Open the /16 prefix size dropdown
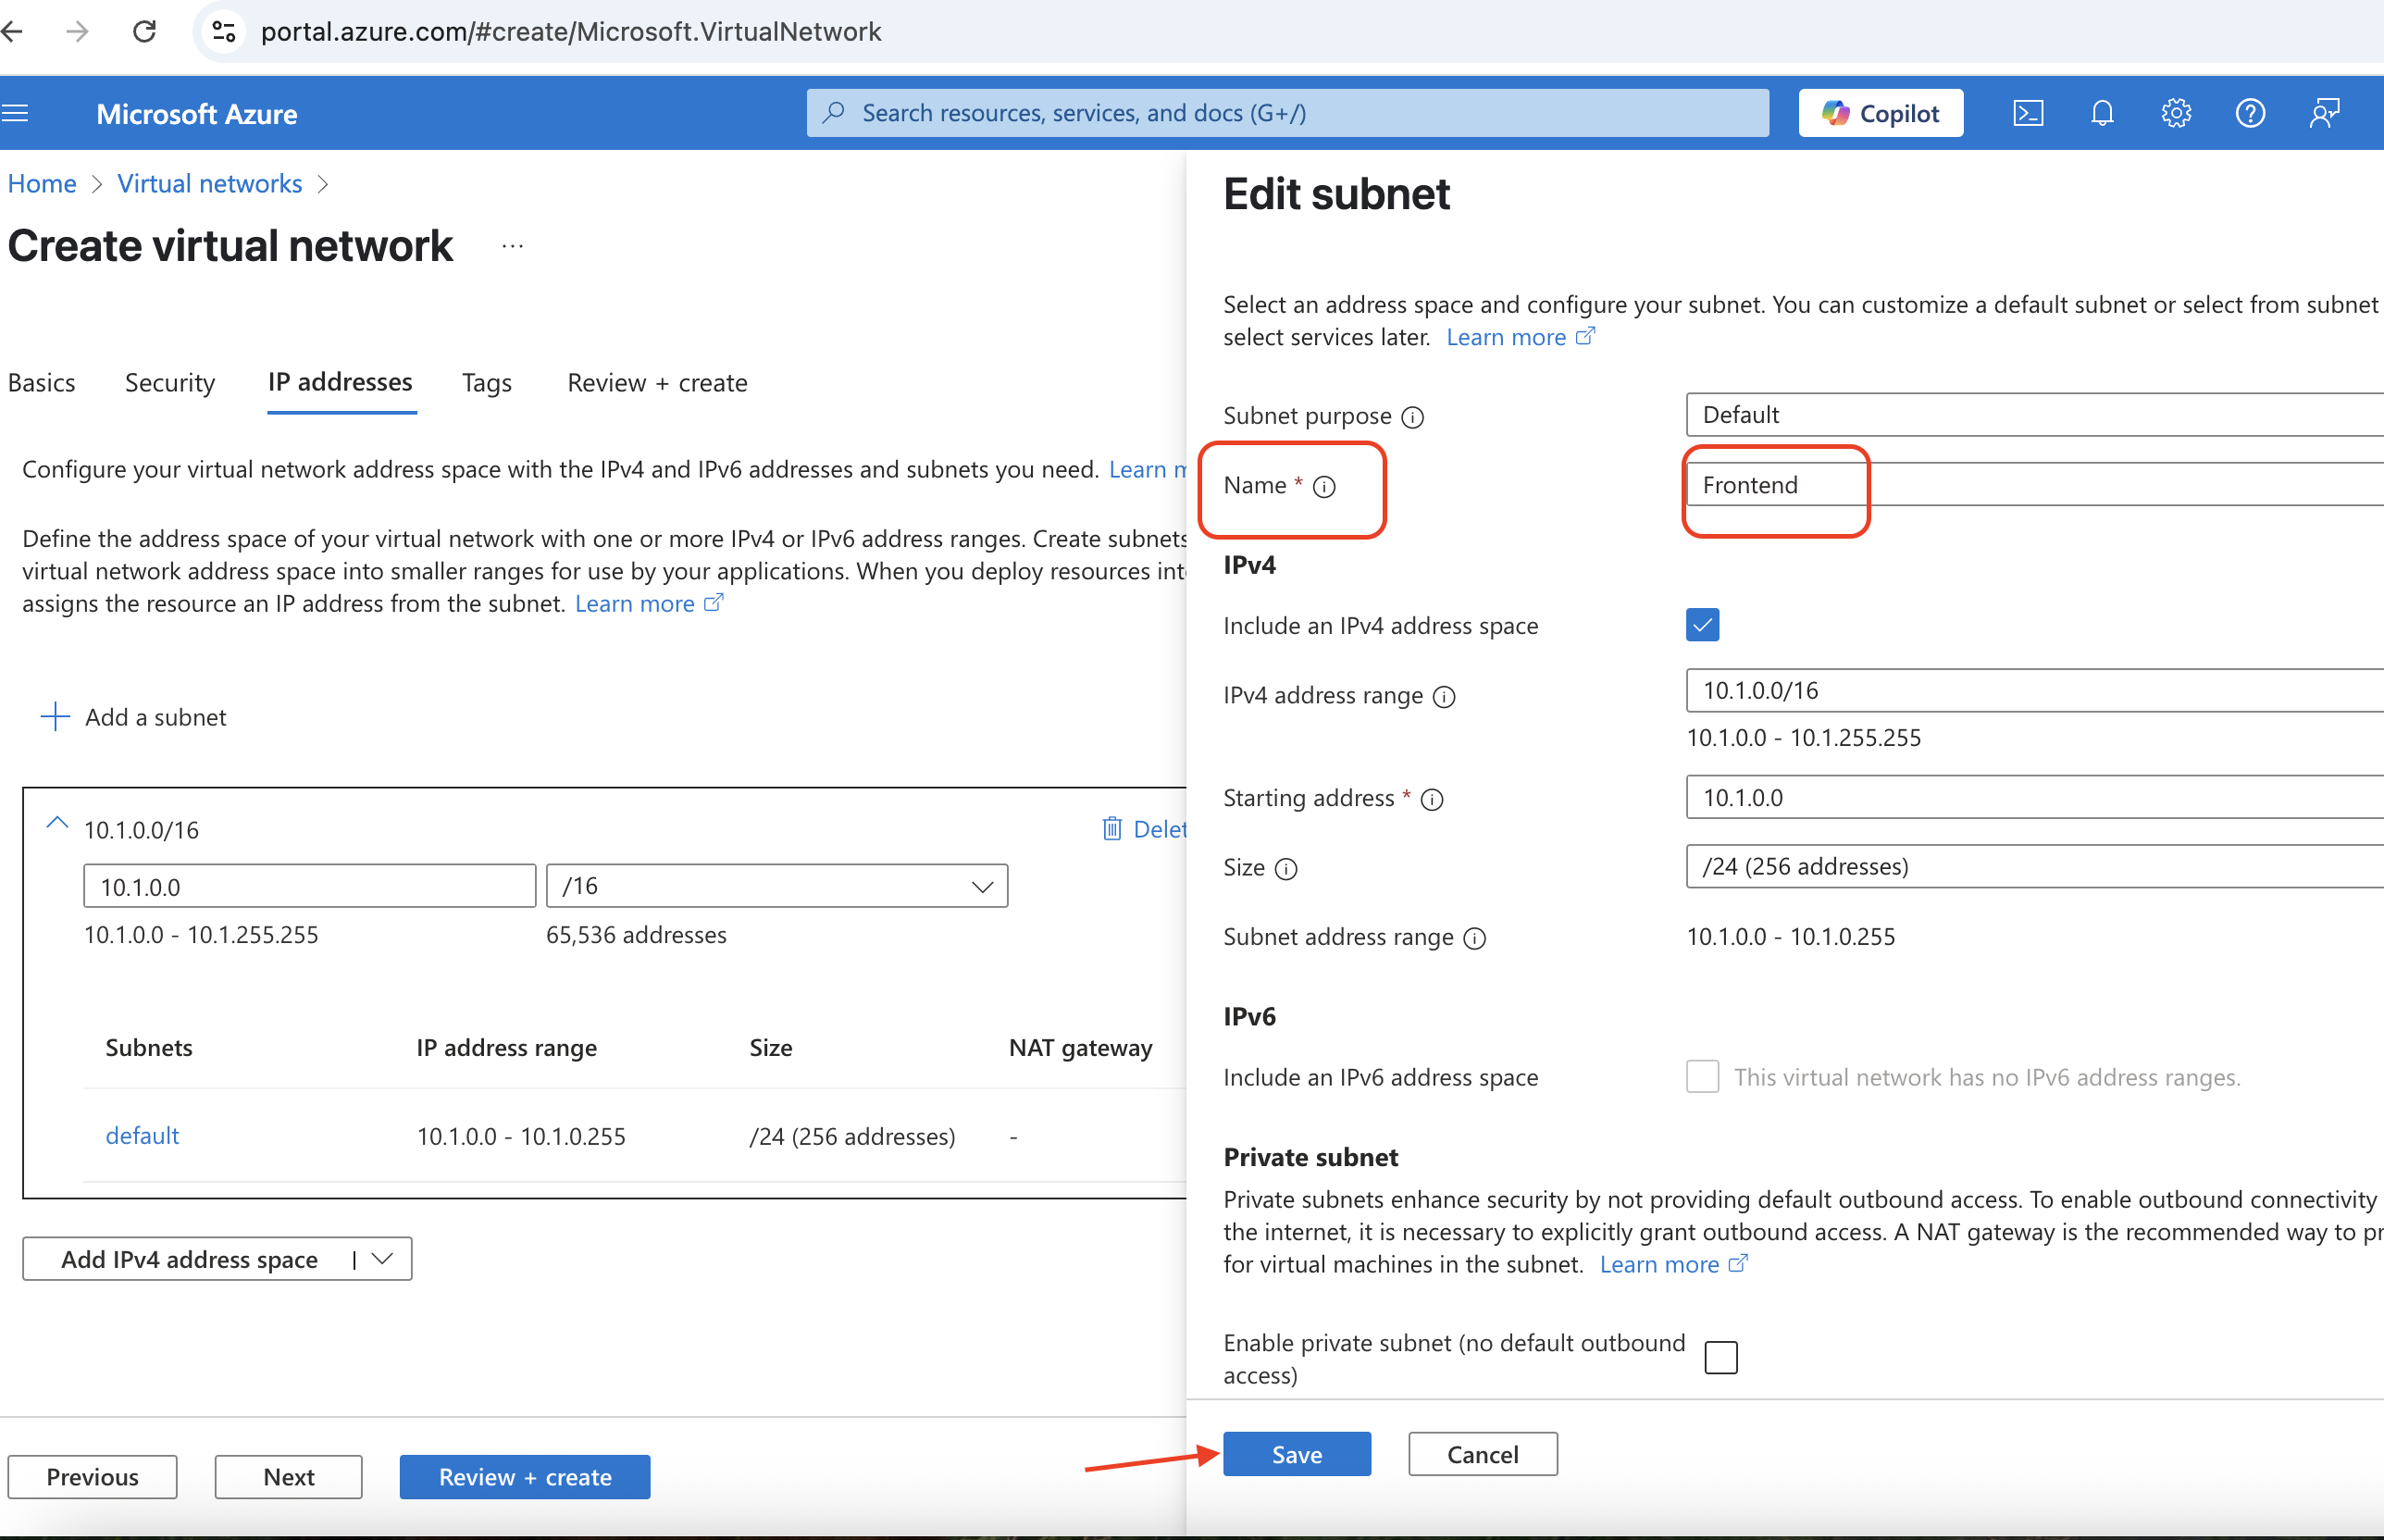The width and height of the screenshot is (2384, 1540). [776, 886]
